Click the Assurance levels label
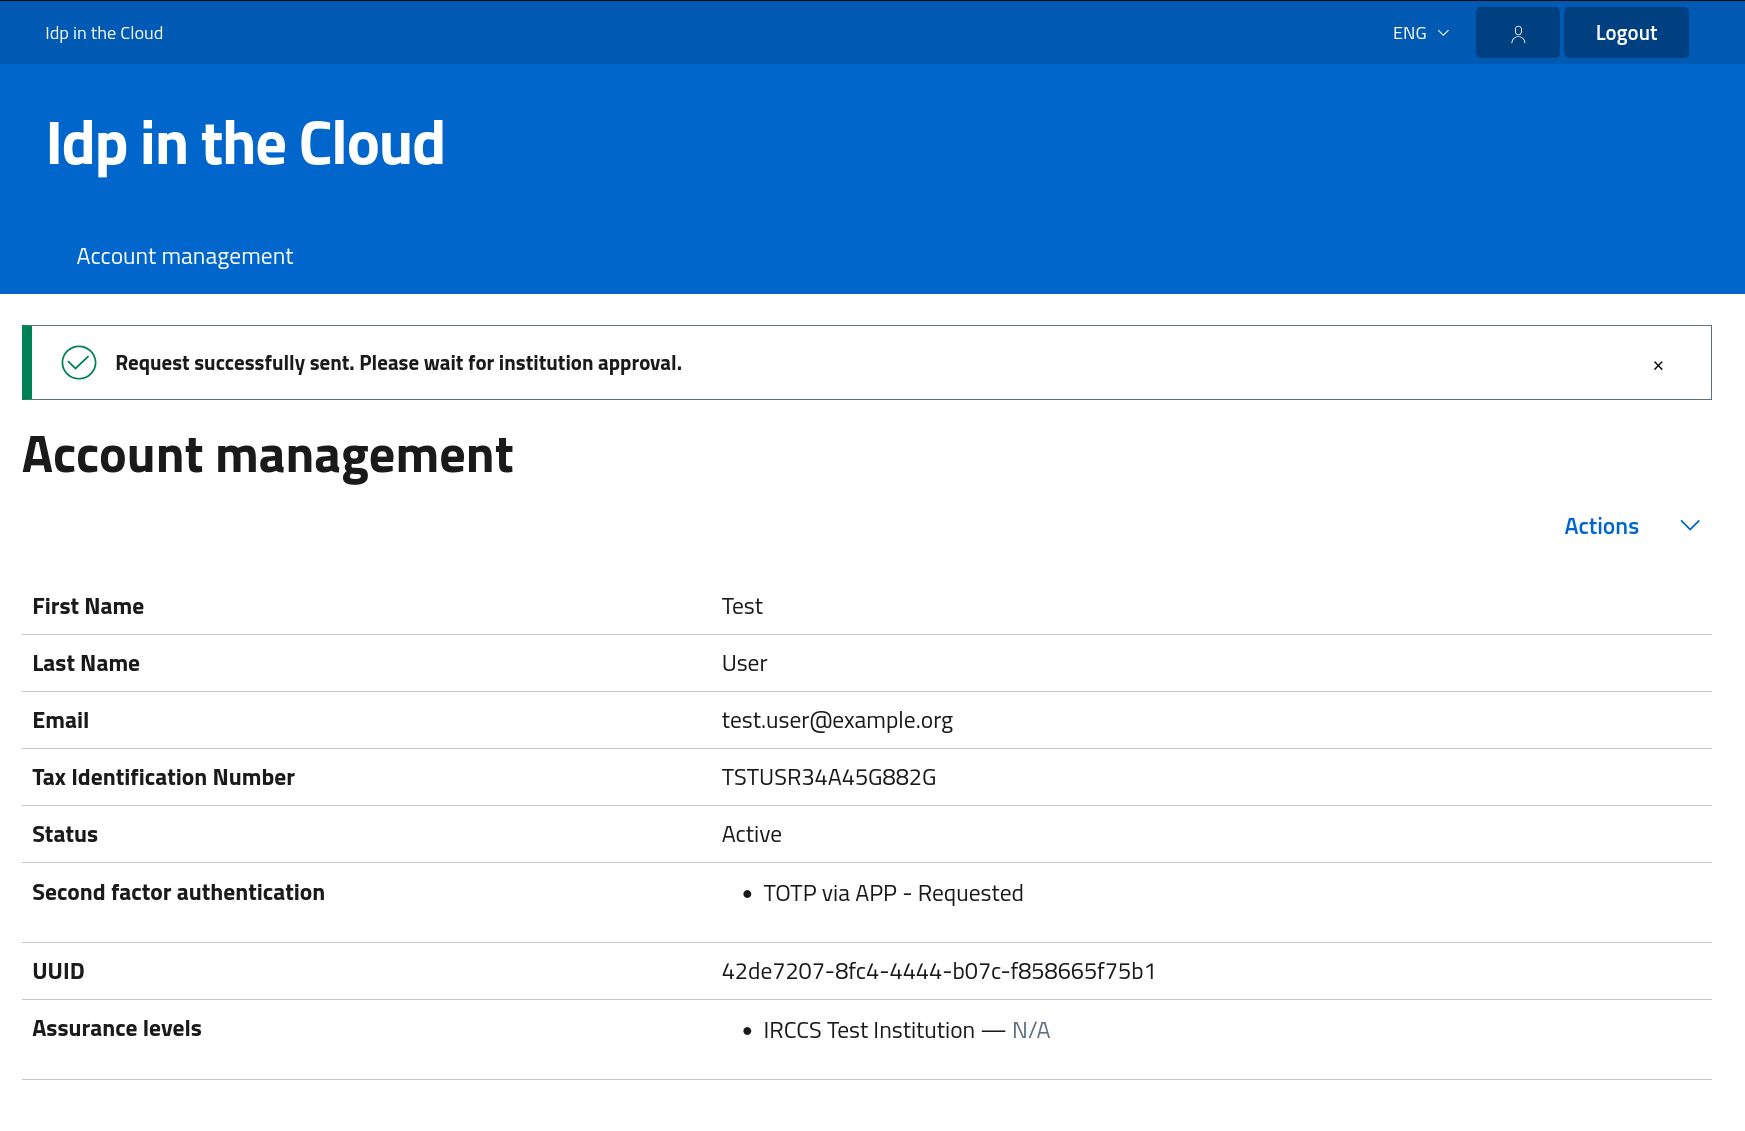 click(x=117, y=1028)
